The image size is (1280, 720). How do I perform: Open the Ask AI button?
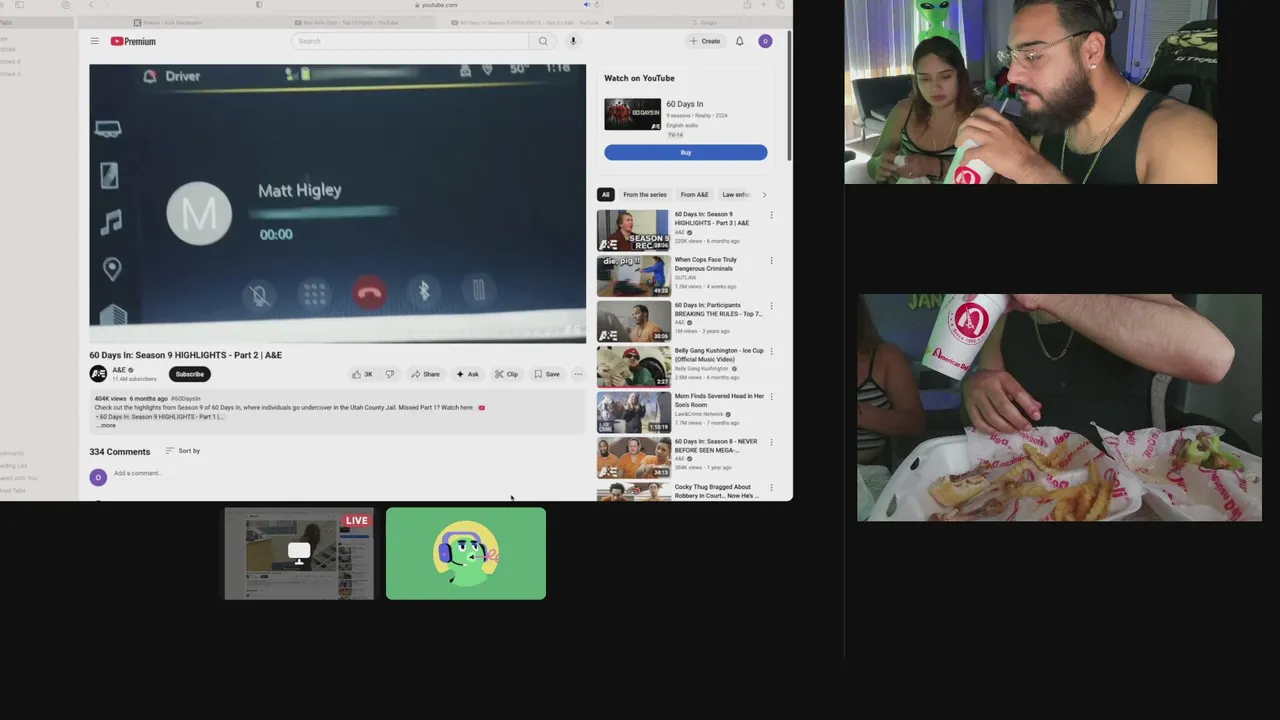467,374
